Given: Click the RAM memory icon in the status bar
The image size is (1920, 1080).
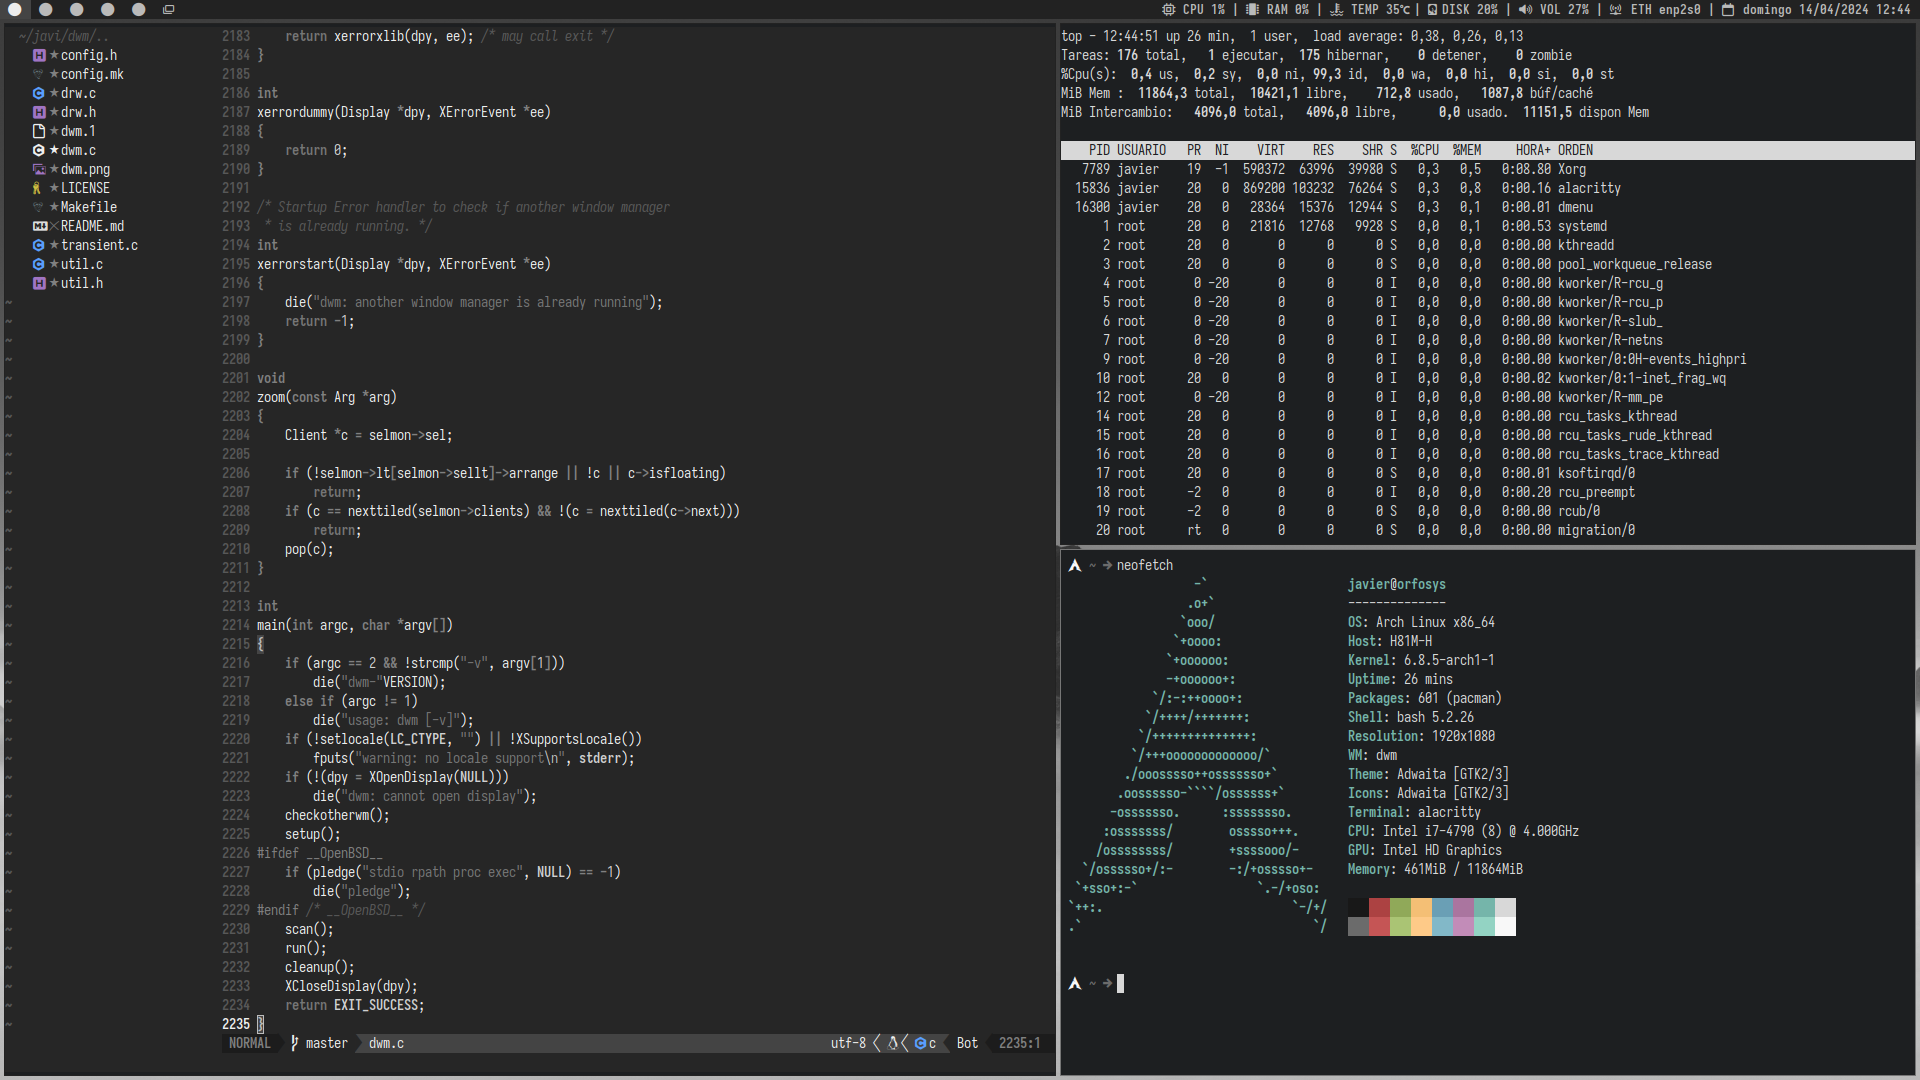Looking at the screenshot, I should point(1252,9).
